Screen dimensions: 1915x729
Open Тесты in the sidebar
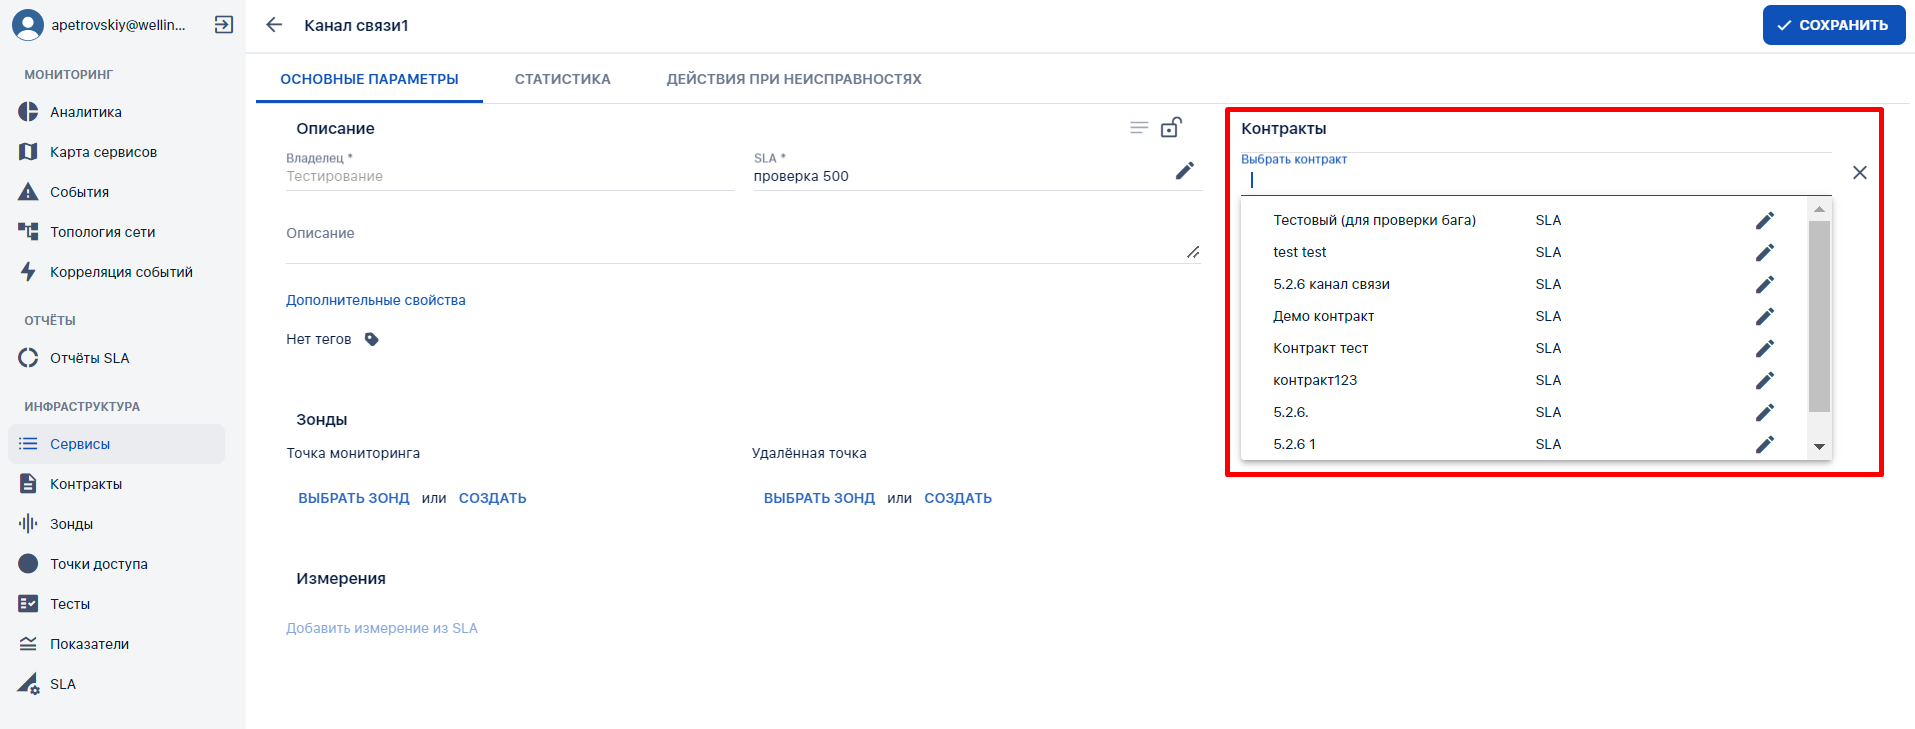coord(116,604)
